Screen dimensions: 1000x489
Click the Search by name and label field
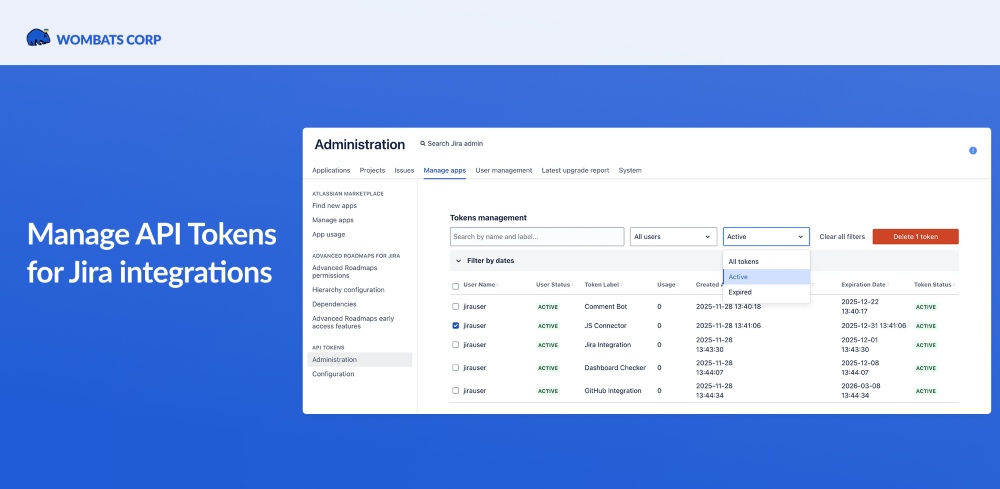click(537, 237)
